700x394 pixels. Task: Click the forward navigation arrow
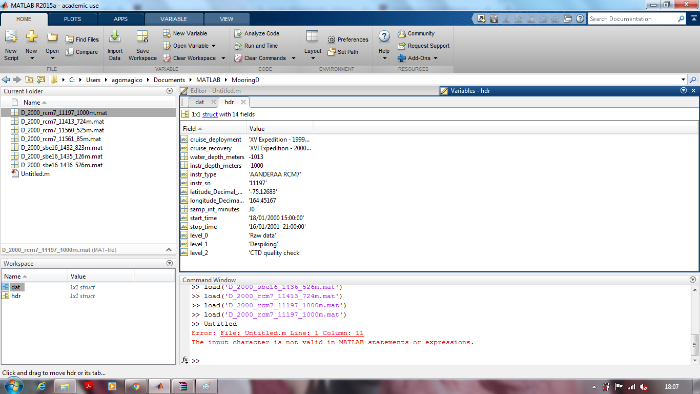pyautogui.click(x=17, y=79)
